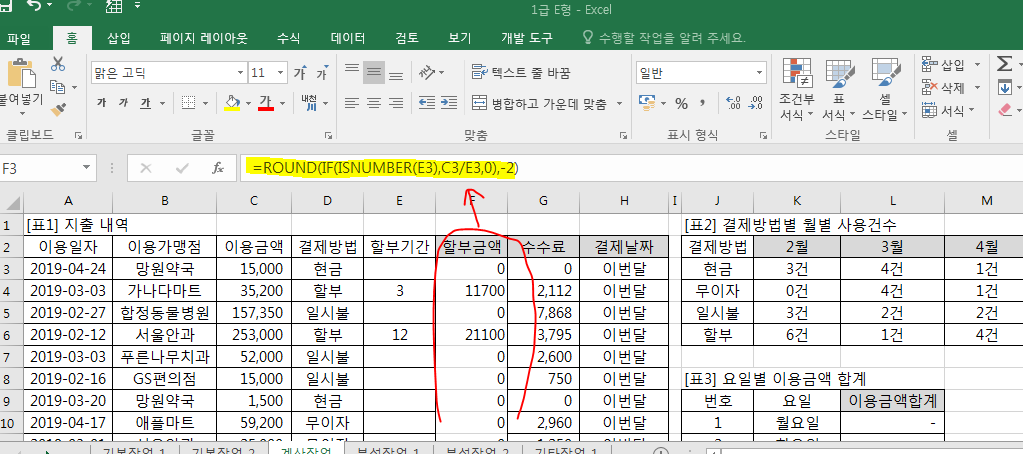Switch to the 수식 ribbon tab

288,38
